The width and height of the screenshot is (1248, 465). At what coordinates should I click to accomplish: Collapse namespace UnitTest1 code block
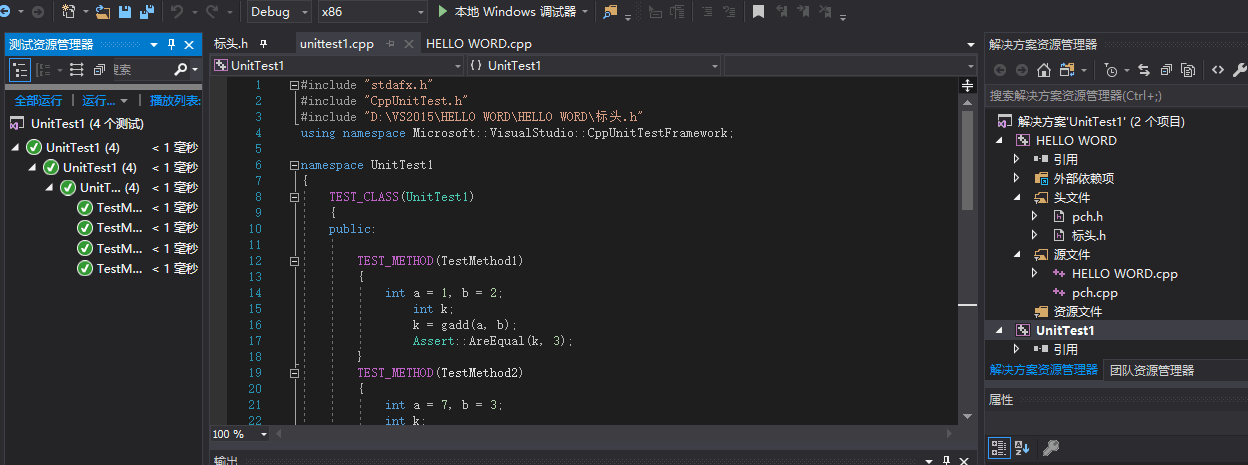(293, 165)
